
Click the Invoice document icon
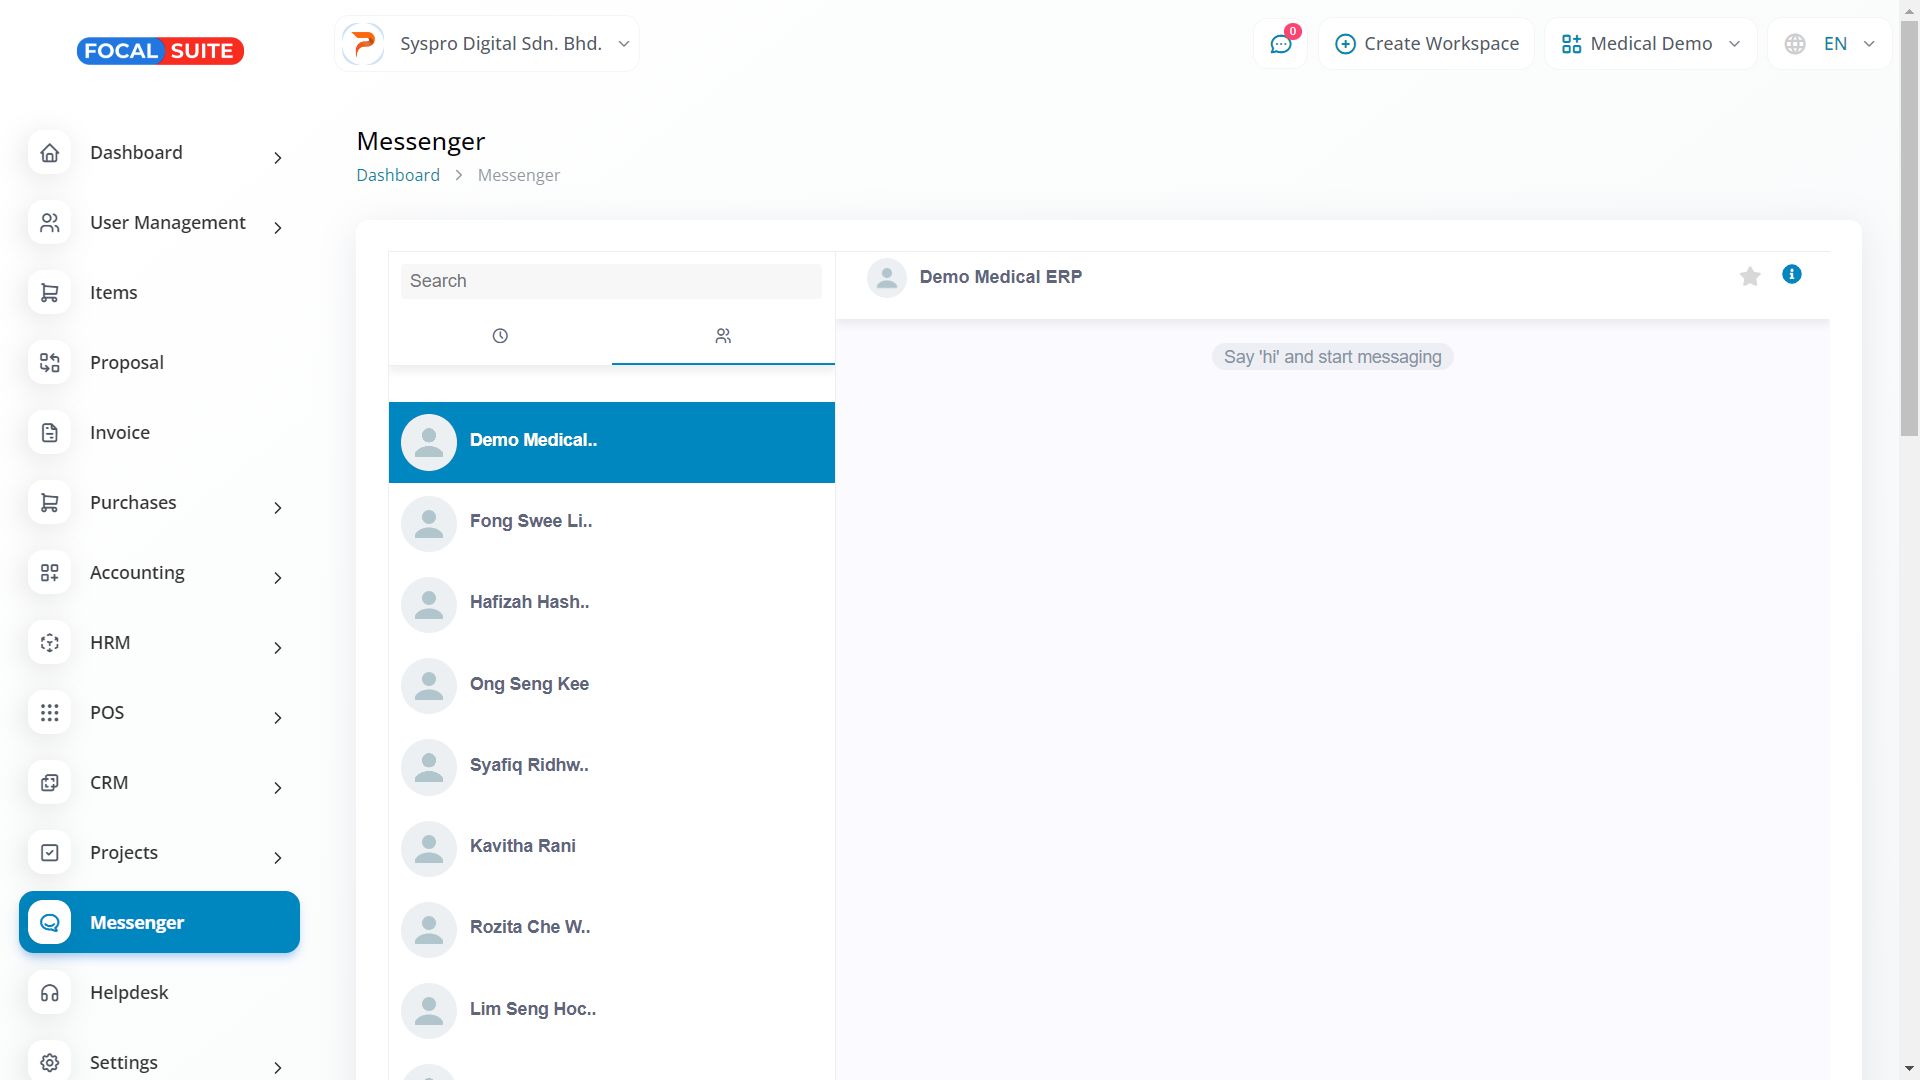coord(50,433)
